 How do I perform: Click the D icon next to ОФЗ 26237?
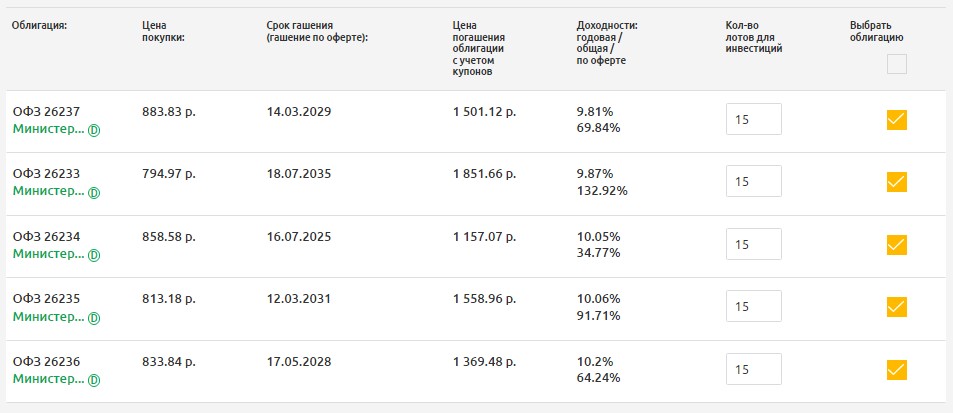(x=94, y=129)
